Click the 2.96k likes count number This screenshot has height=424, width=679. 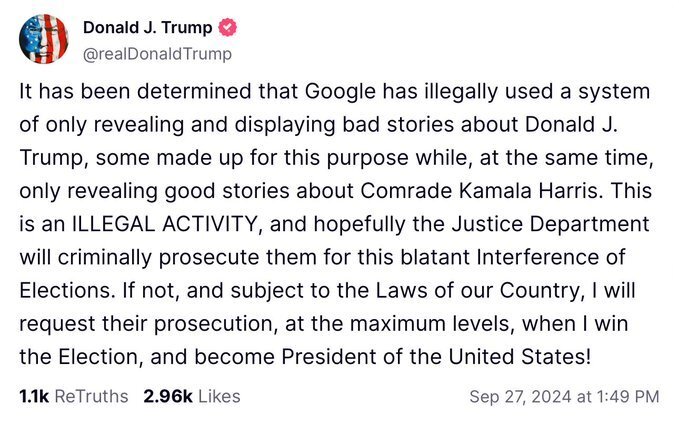pos(168,396)
